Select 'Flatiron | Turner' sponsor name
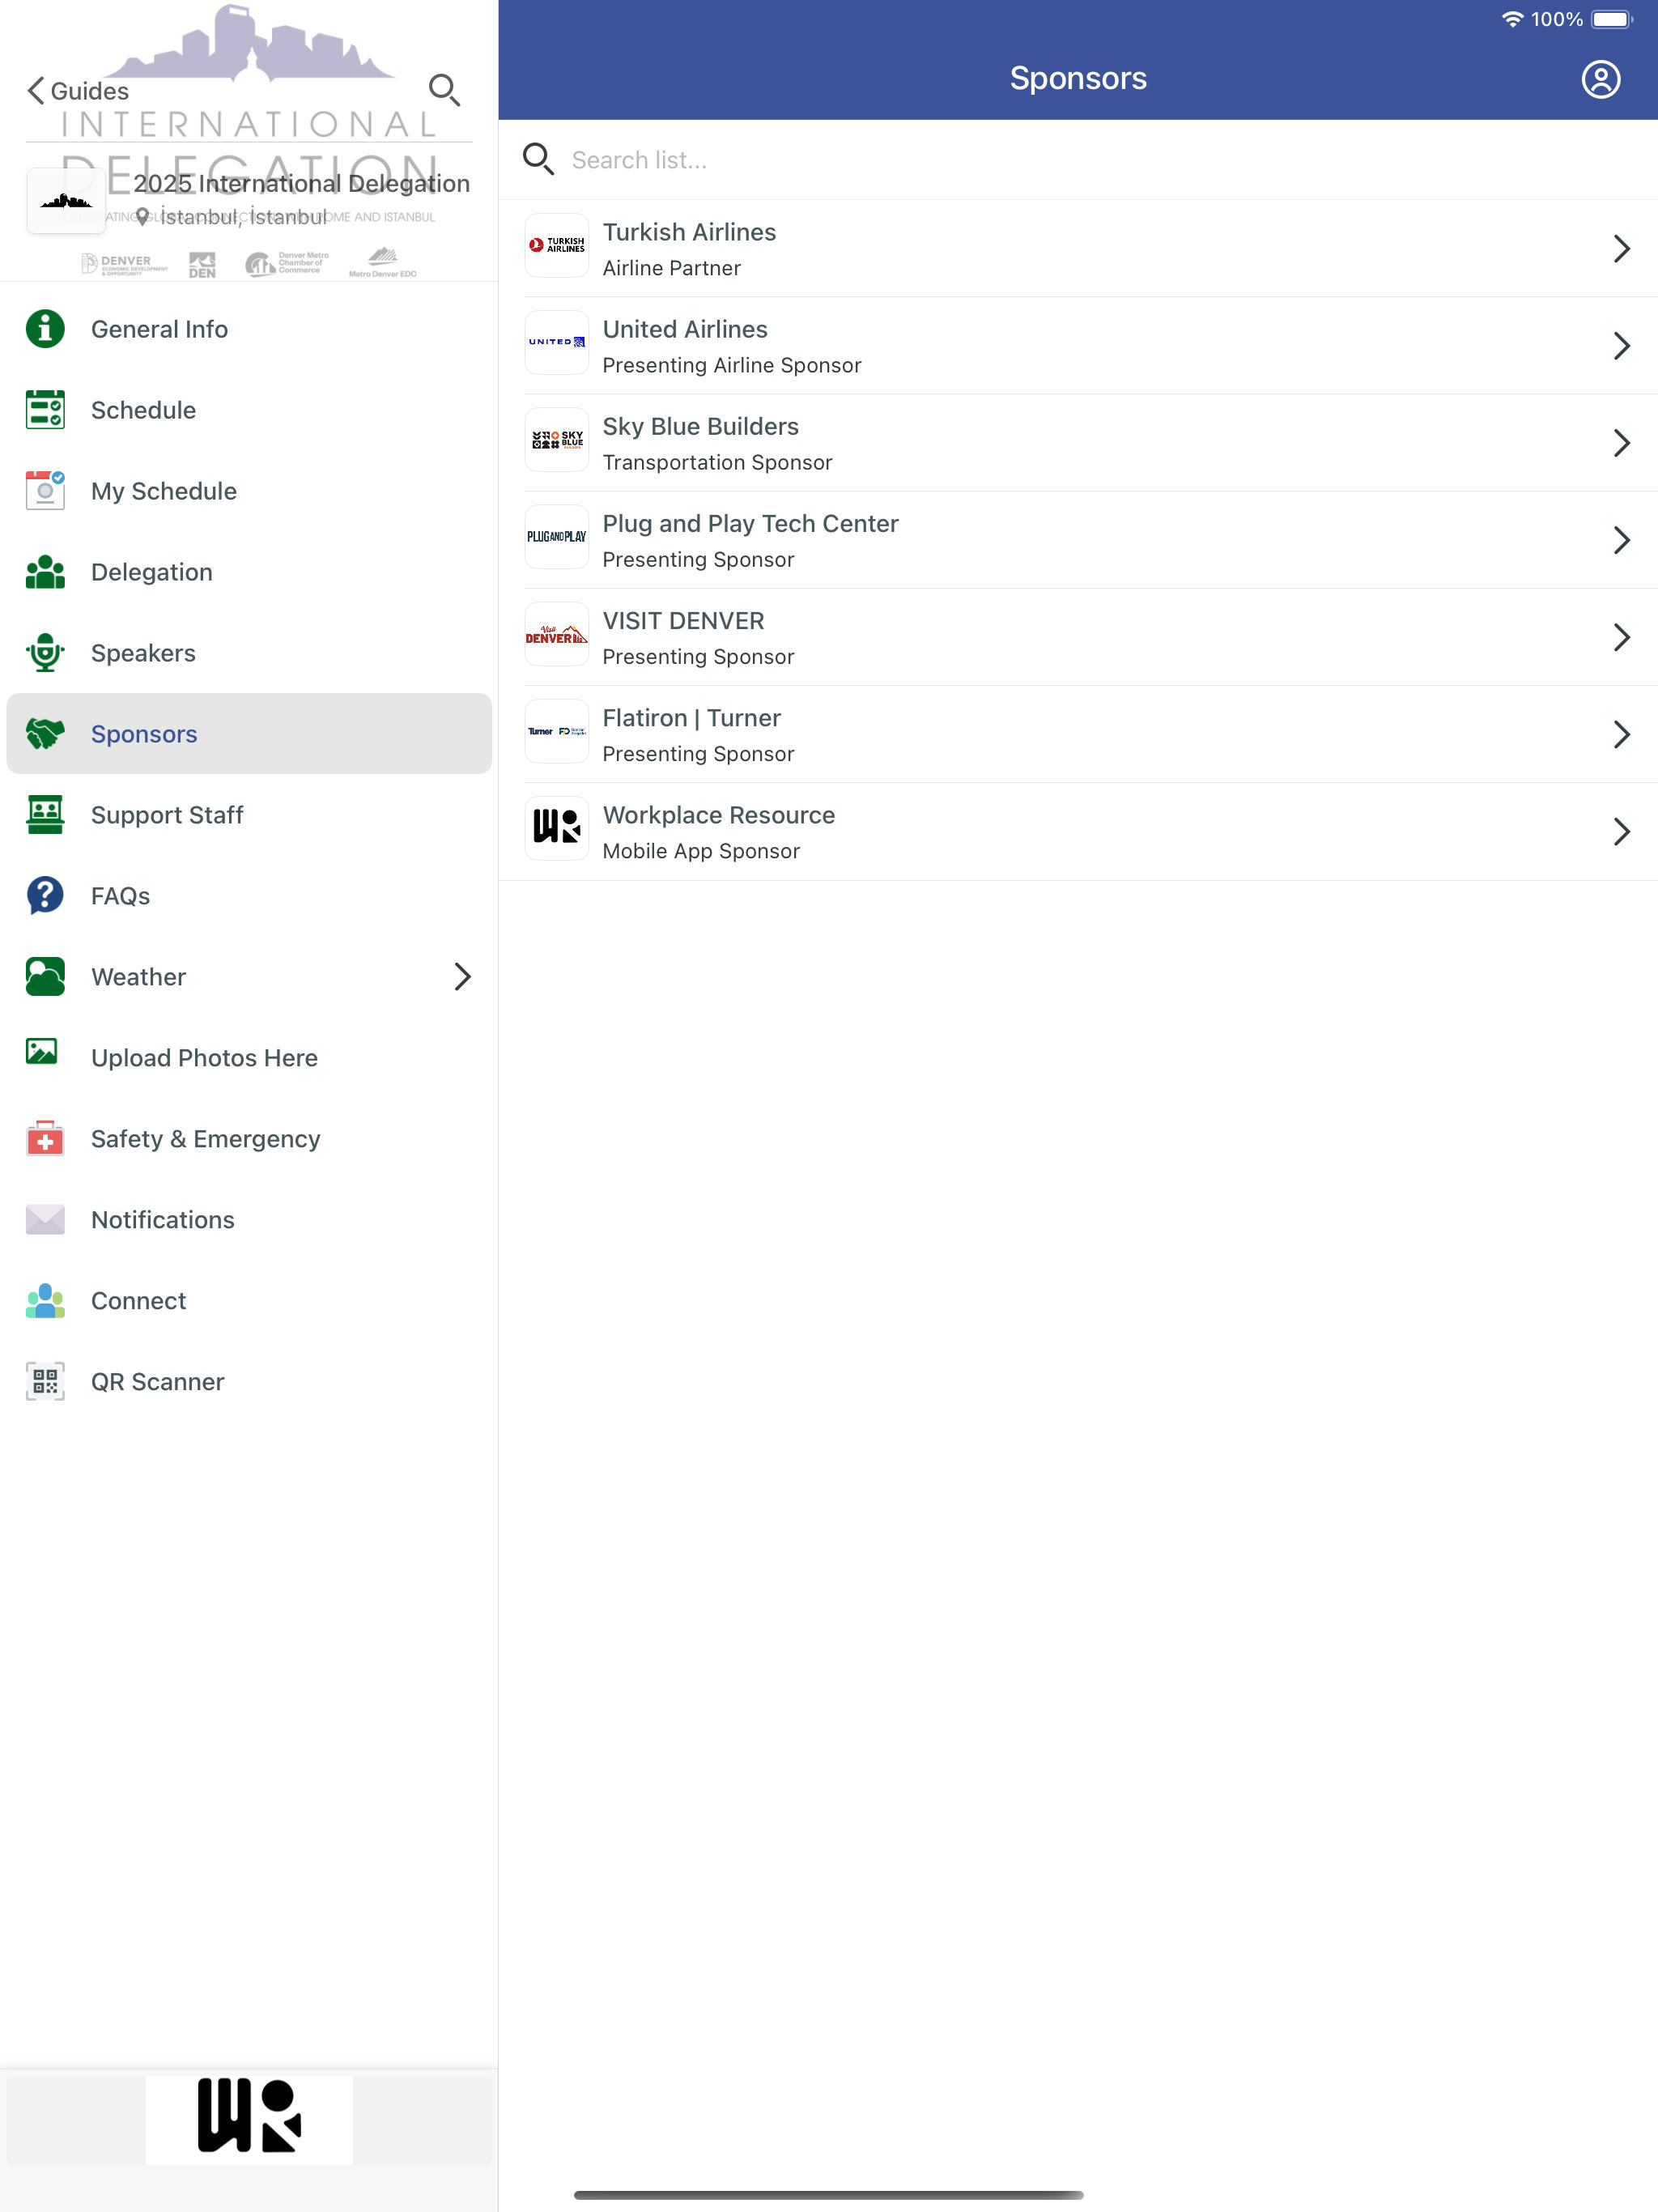Image resolution: width=1658 pixels, height=2212 pixels. 692,718
